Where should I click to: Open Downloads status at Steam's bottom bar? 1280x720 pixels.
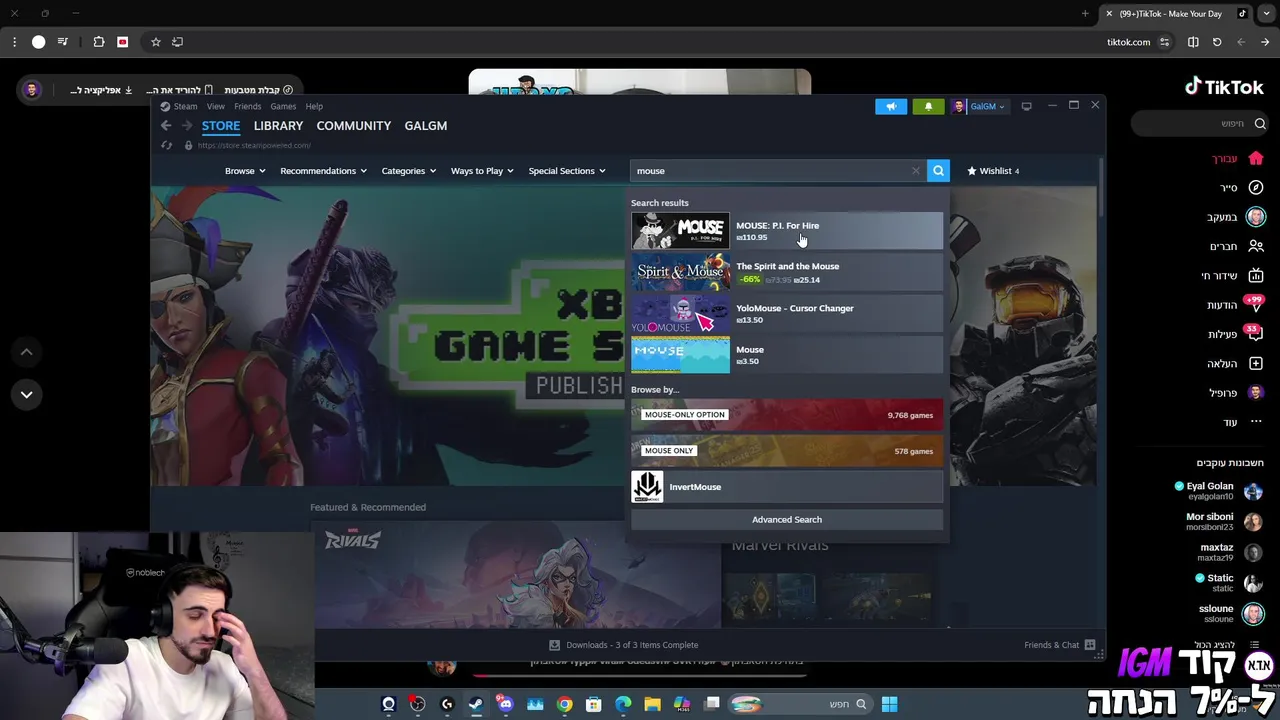click(624, 645)
